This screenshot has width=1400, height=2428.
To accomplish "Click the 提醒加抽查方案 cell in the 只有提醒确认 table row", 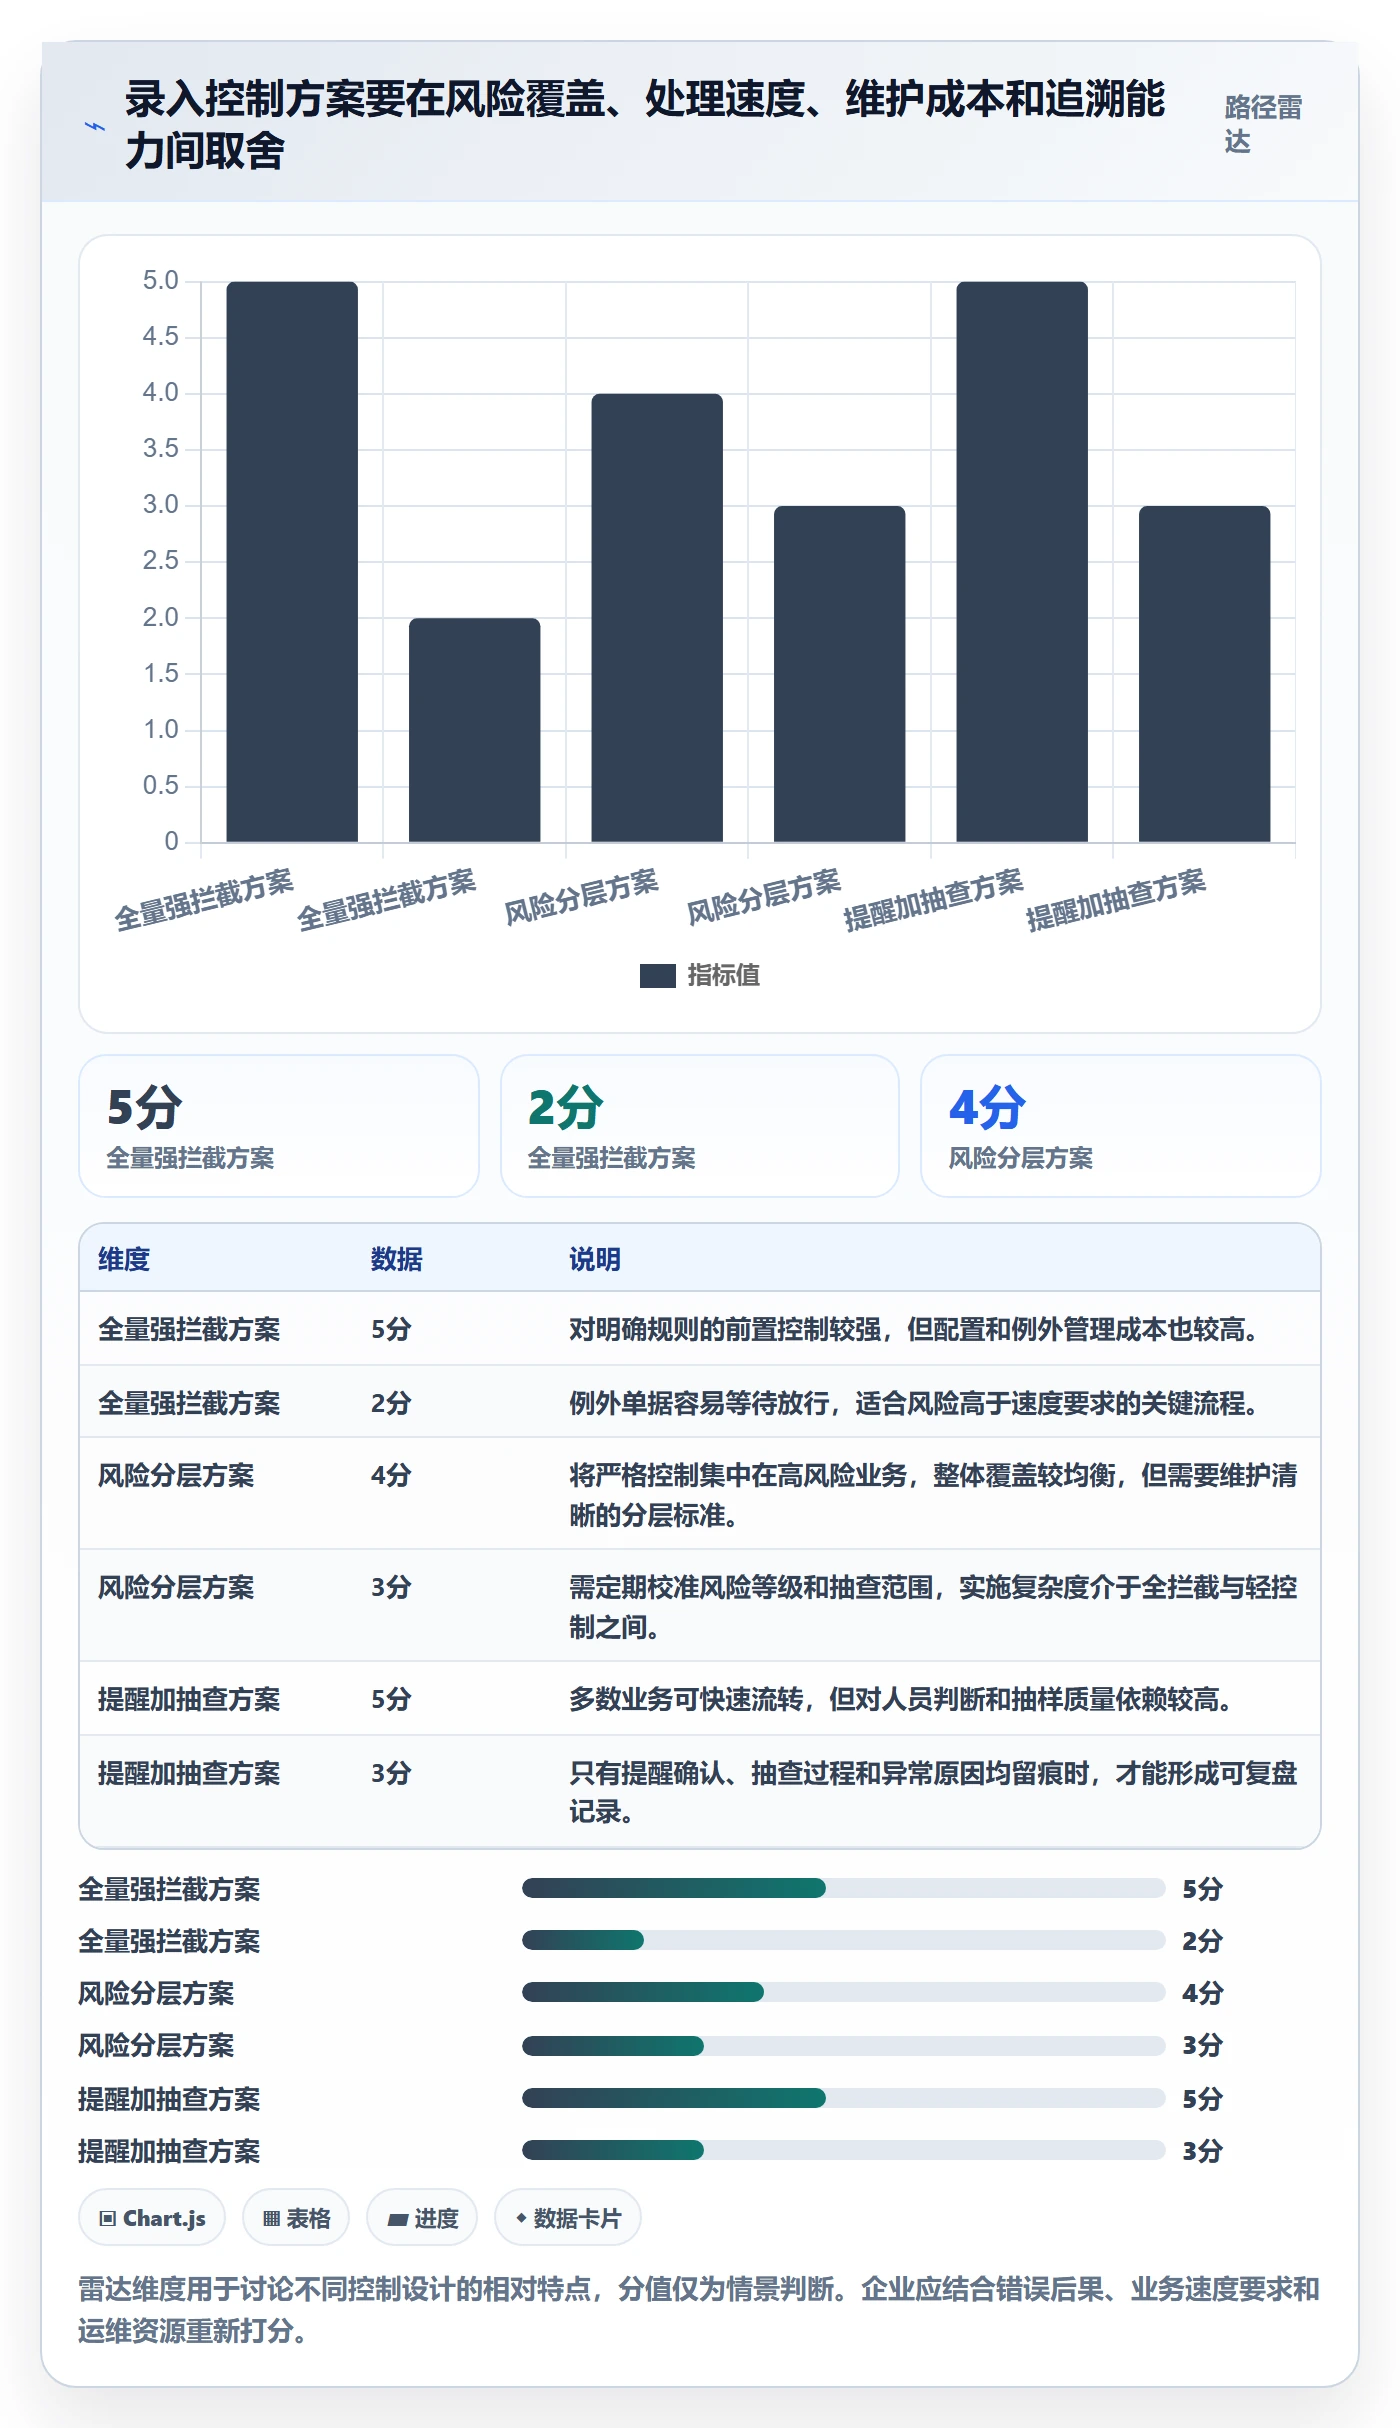I will coord(189,1773).
